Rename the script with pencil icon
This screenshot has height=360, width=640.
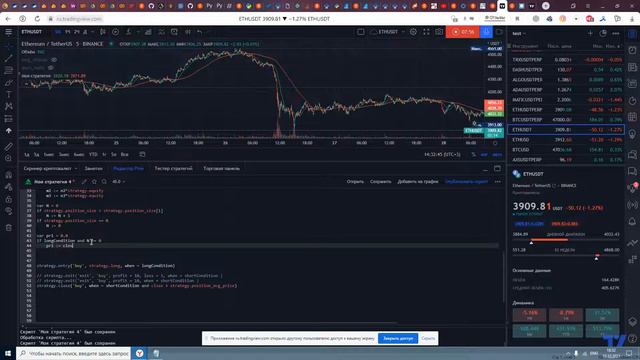pyautogui.click(x=84, y=182)
